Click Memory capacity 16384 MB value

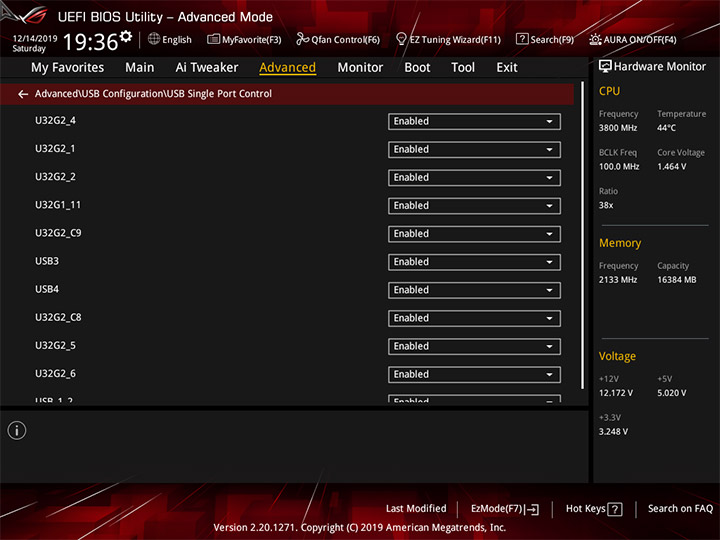click(x=677, y=280)
